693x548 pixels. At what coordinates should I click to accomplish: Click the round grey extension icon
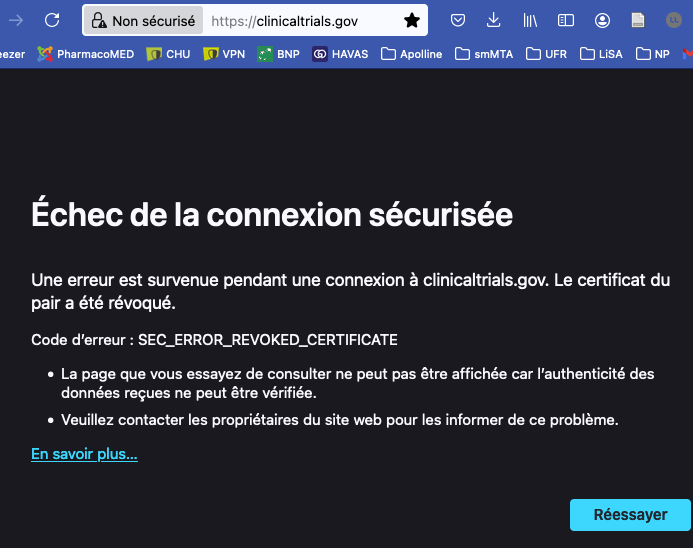[674, 20]
